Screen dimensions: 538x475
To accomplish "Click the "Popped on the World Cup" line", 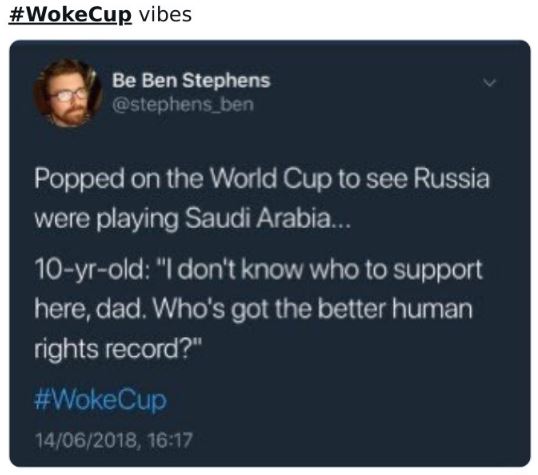I will 261,180.
